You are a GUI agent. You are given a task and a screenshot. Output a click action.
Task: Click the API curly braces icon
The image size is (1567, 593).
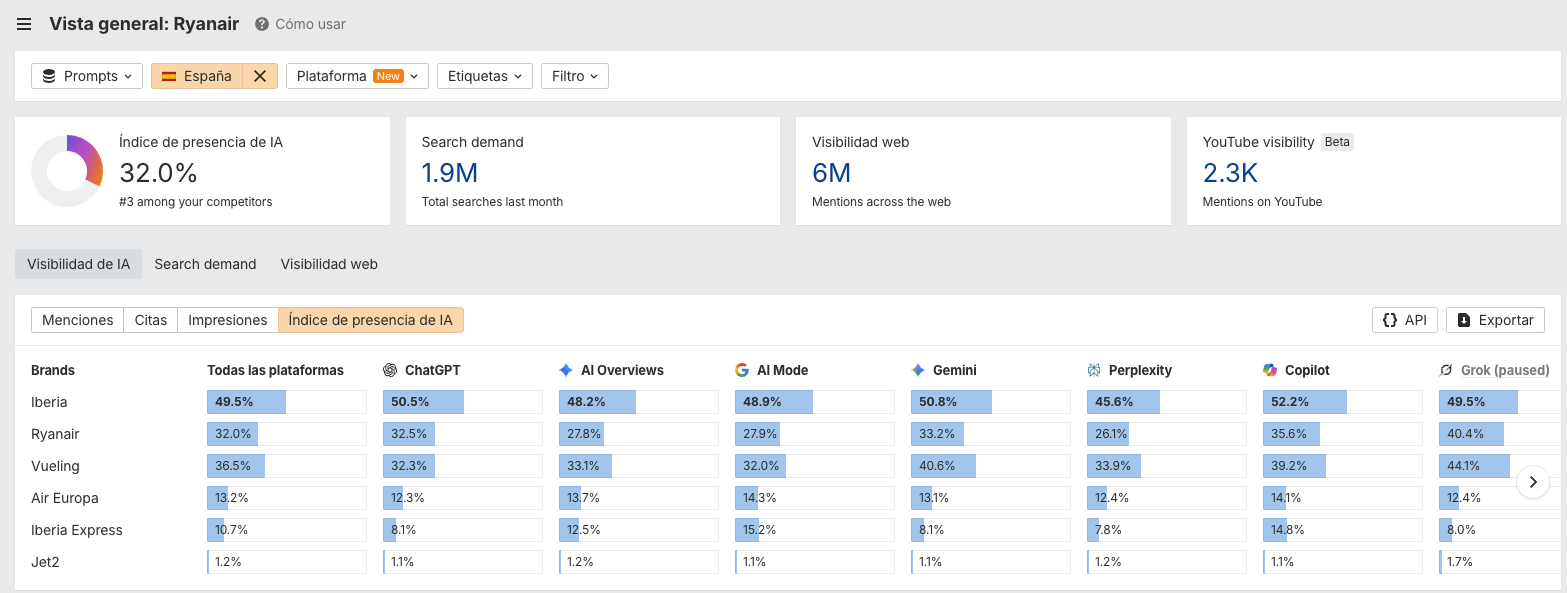click(x=1390, y=320)
